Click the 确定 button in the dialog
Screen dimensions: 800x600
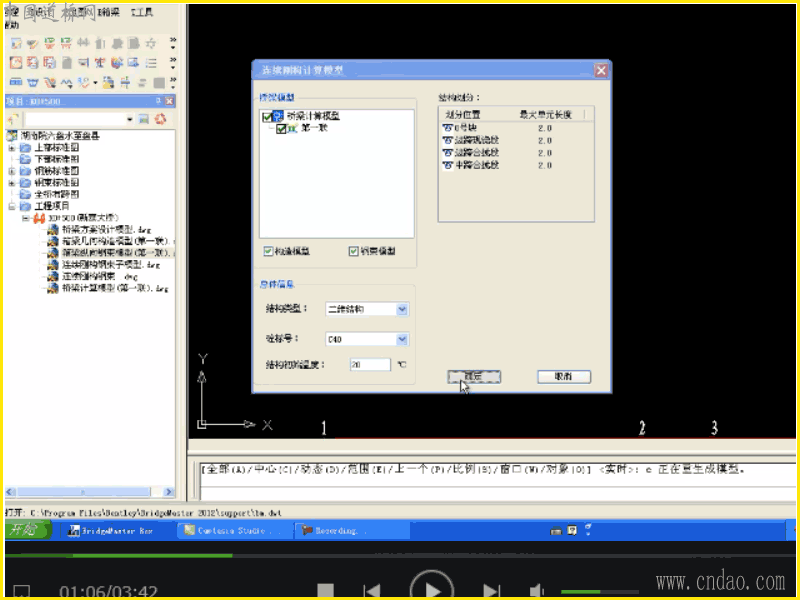click(x=474, y=377)
